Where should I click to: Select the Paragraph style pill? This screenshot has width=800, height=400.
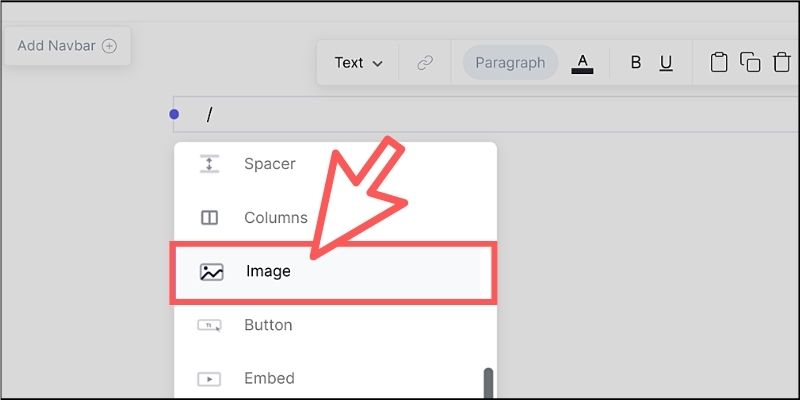(x=510, y=63)
